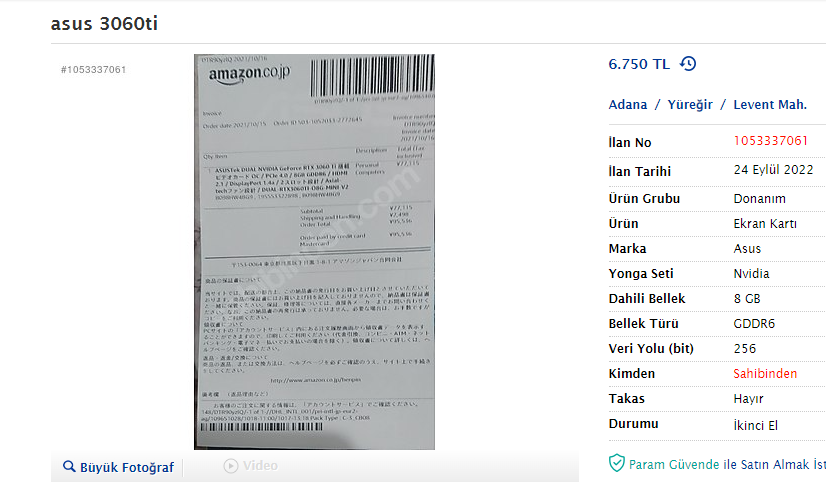
Task: Open the Amazon invoice photo
Action: click(x=314, y=252)
